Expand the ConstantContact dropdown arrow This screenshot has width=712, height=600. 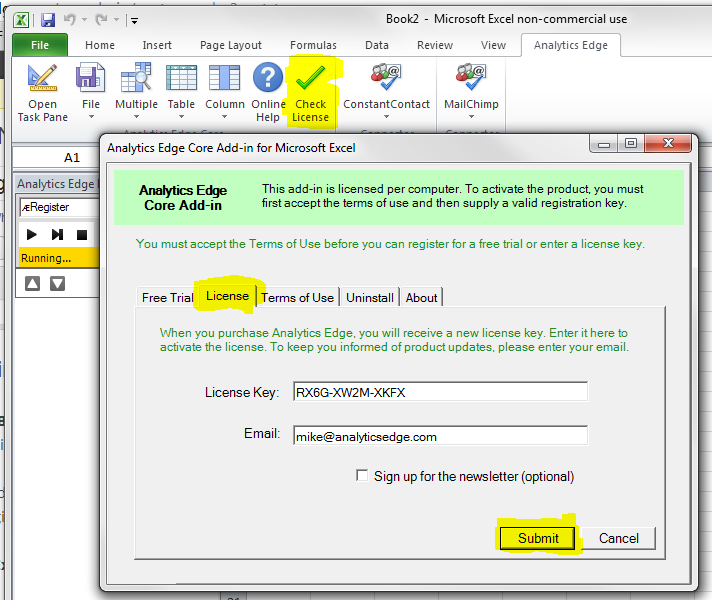tap(386, 117)
